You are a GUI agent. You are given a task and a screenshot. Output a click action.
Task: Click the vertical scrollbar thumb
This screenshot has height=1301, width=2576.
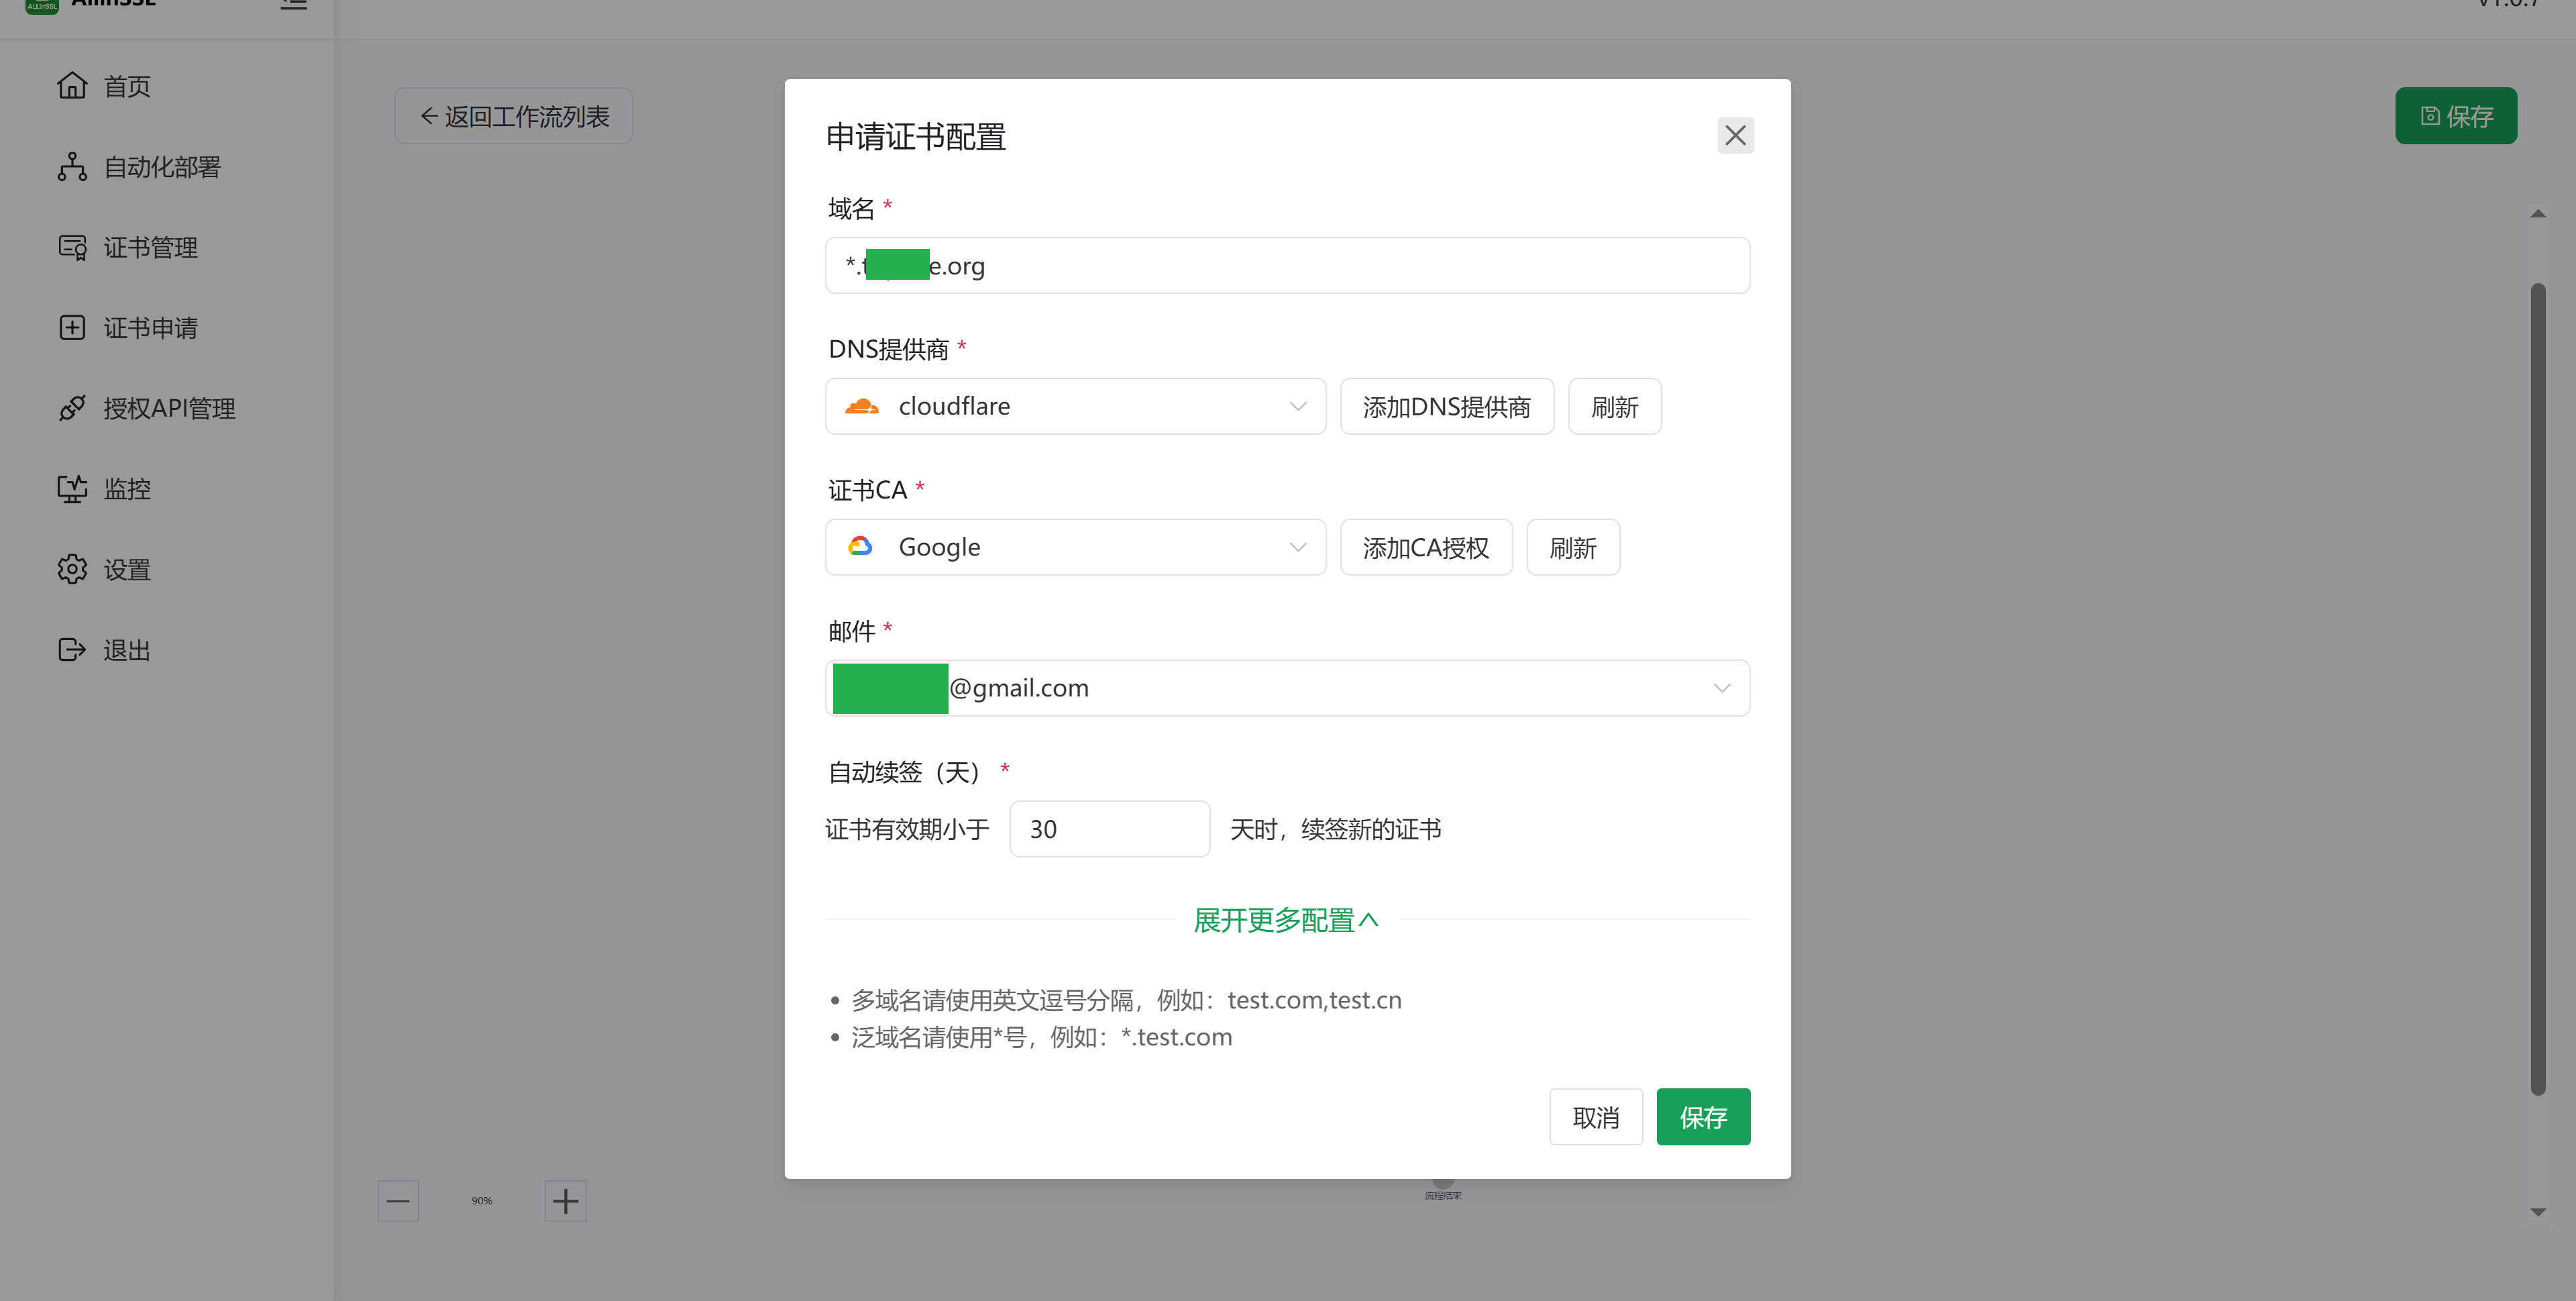pyautogui.click(x=2538, y=690)
